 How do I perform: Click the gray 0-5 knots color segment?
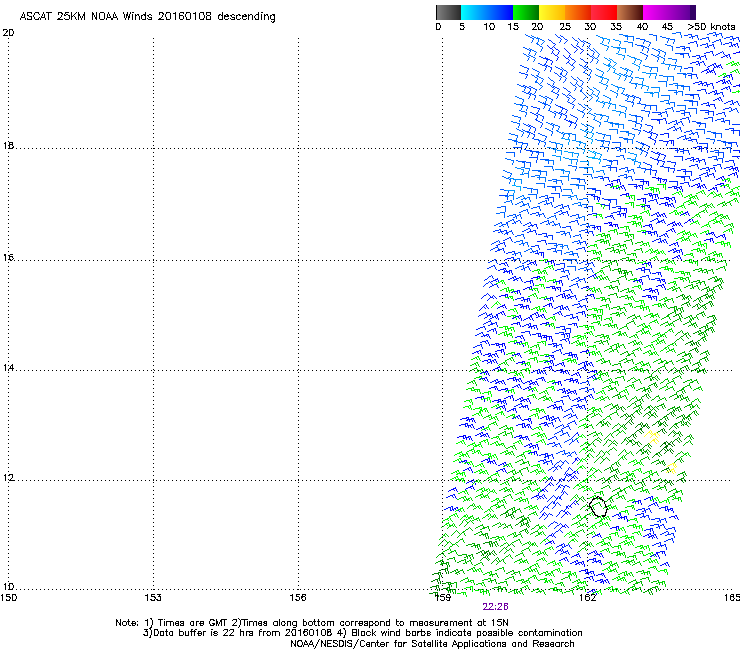pos(448,12)
